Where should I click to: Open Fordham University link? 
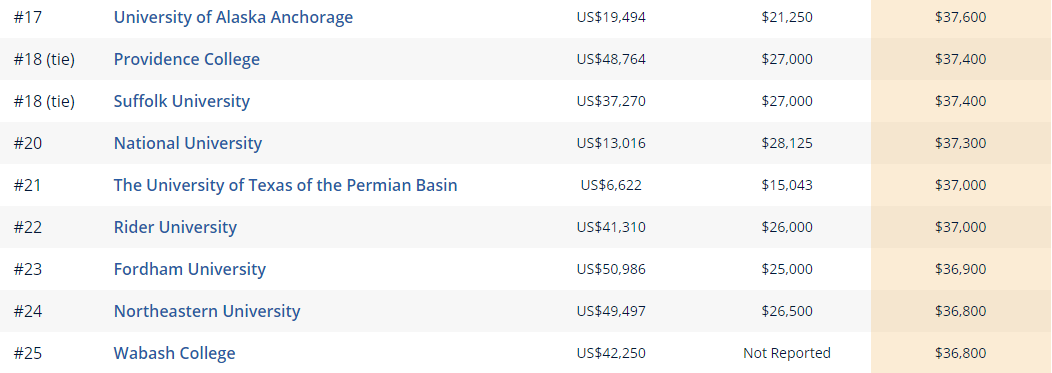tap(189, 269)
